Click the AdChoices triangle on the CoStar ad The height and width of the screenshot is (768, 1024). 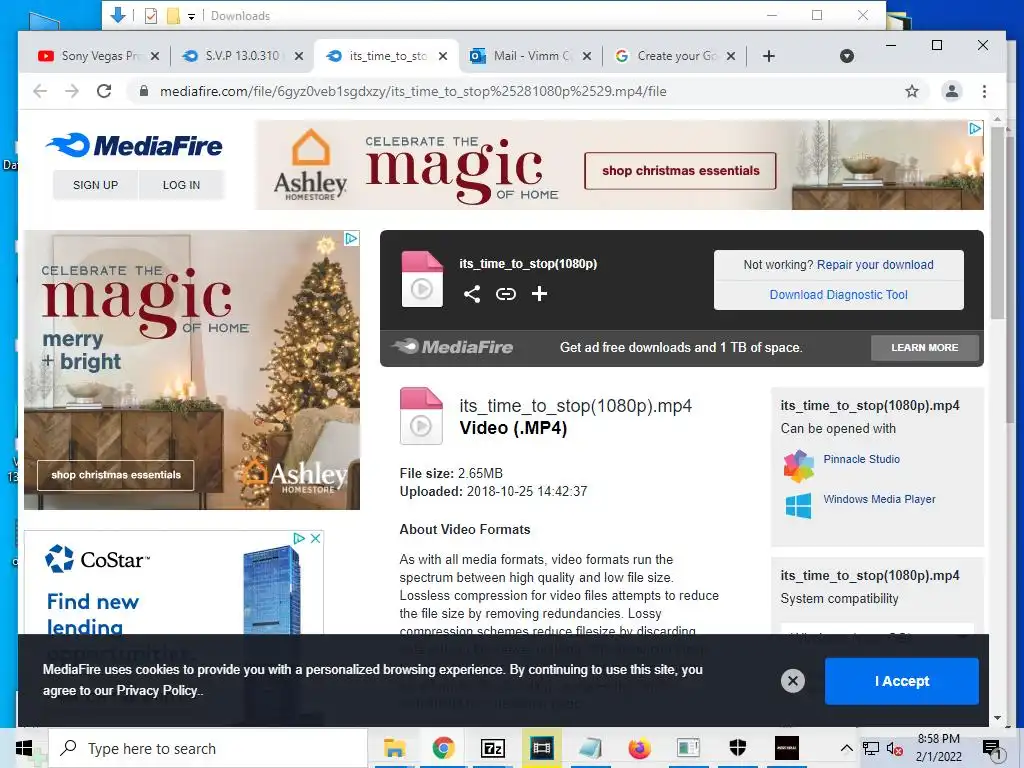(x=299, y=538)
